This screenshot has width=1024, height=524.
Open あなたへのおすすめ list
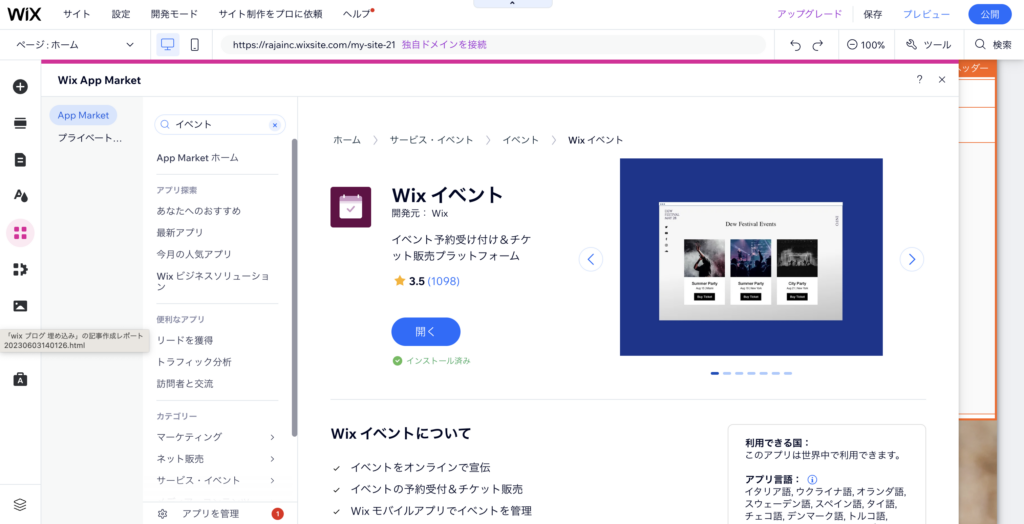[199, 210]
